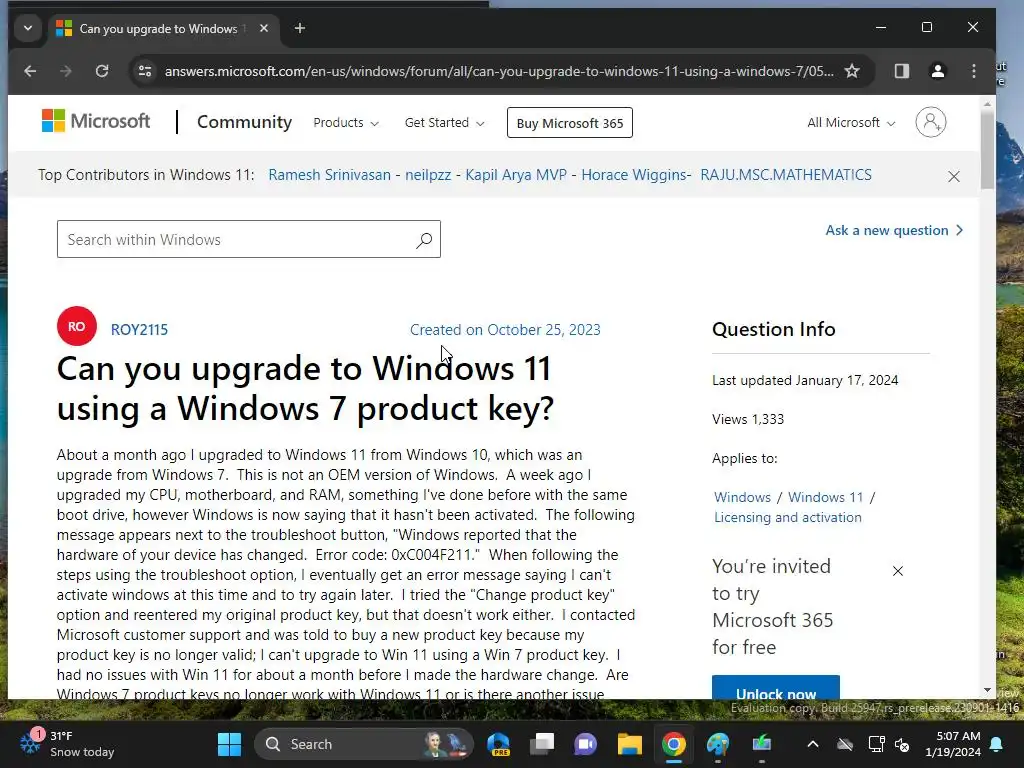Expand the All Microsoft menu

coord(850,123)
